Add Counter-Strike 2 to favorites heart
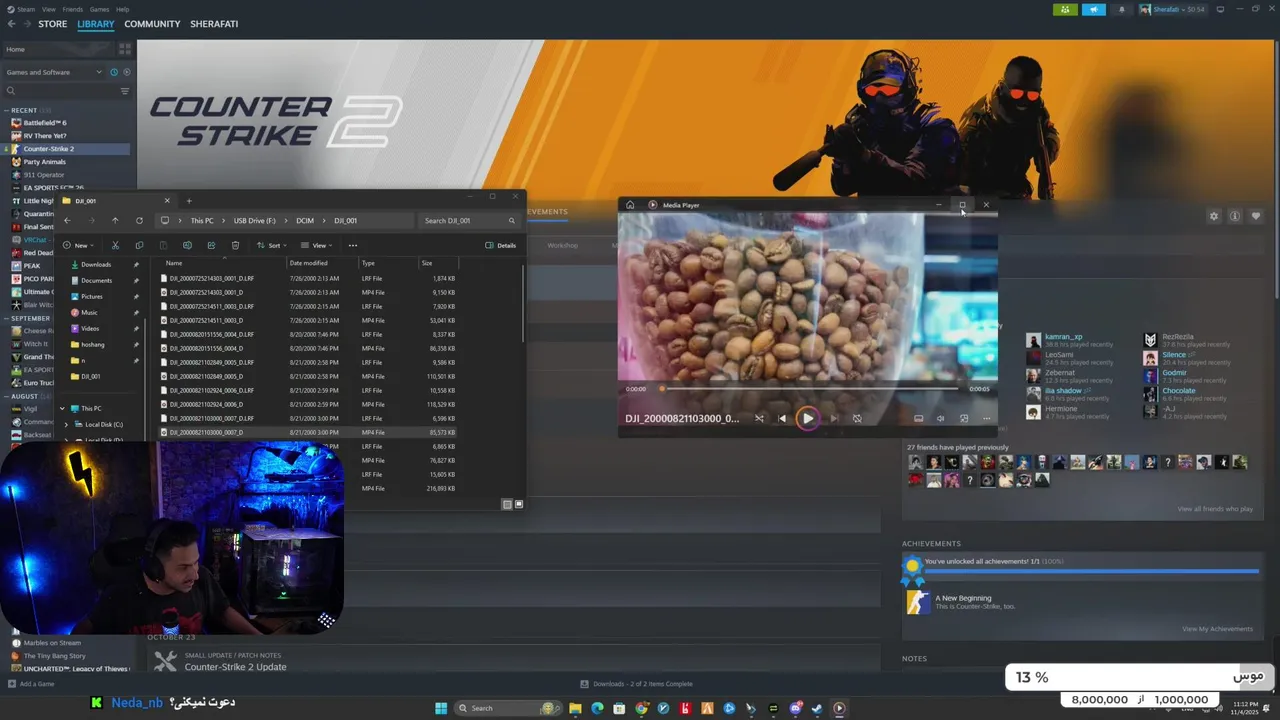1280x720 pixels. (1256, 216)
